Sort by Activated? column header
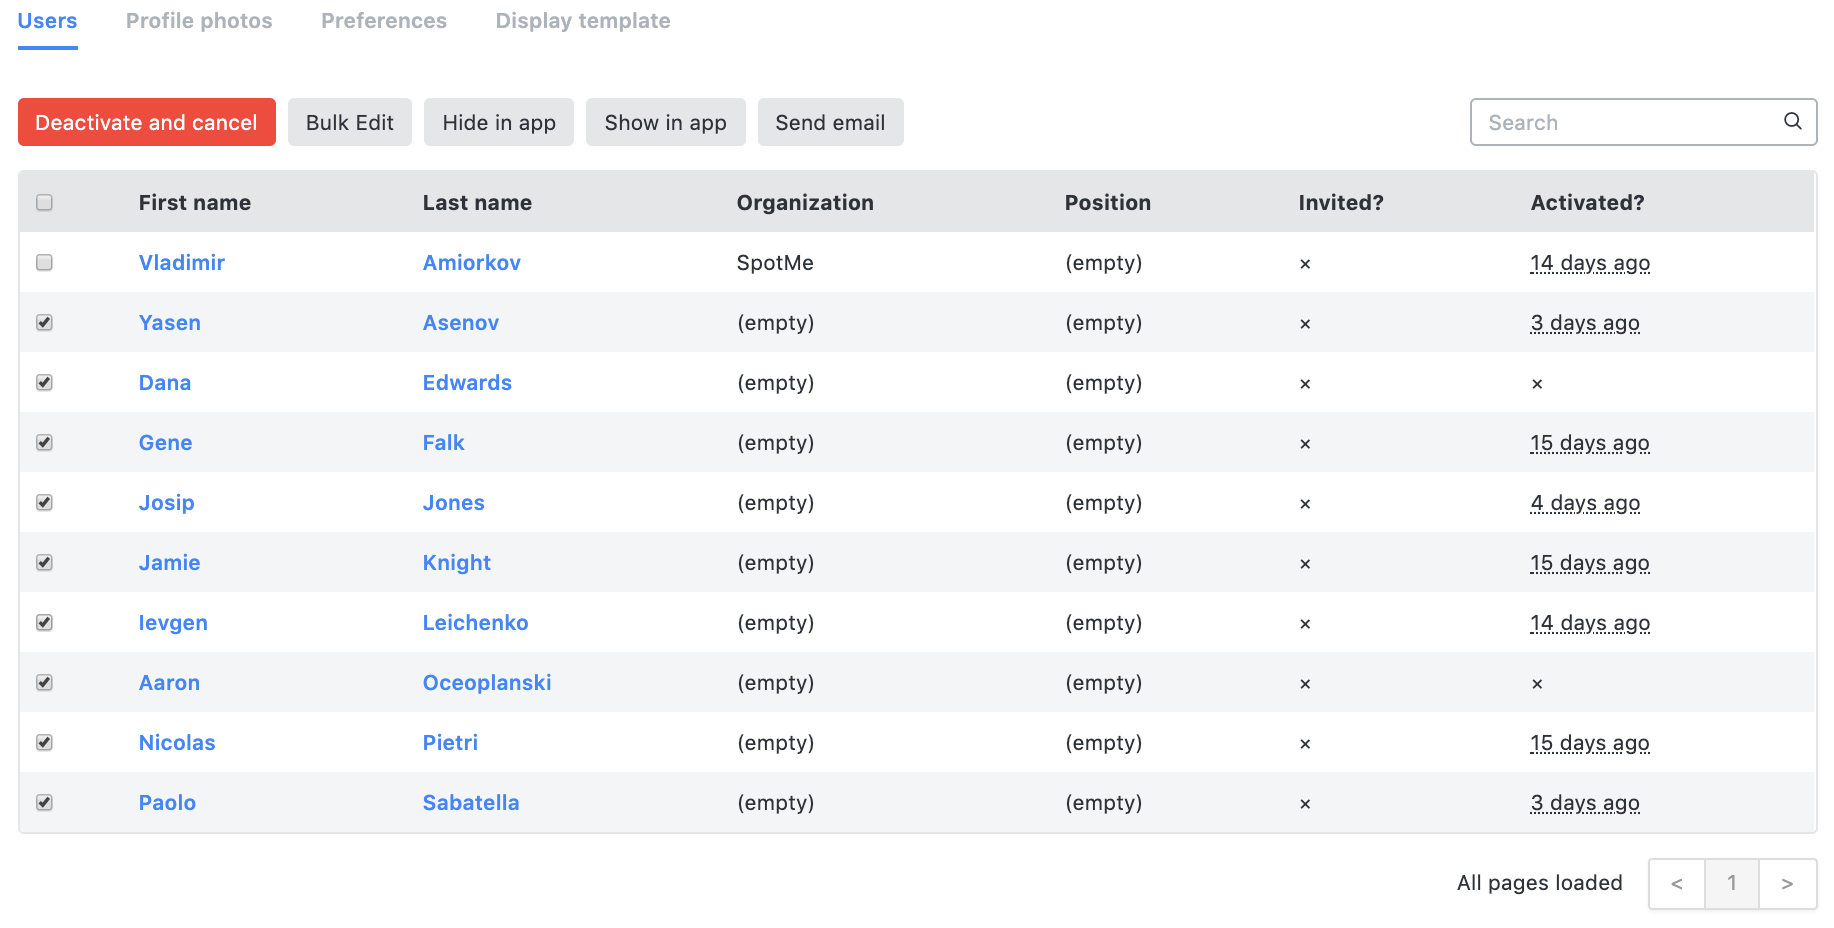Screen dimensions: 1834x928 click(1588, 203)
